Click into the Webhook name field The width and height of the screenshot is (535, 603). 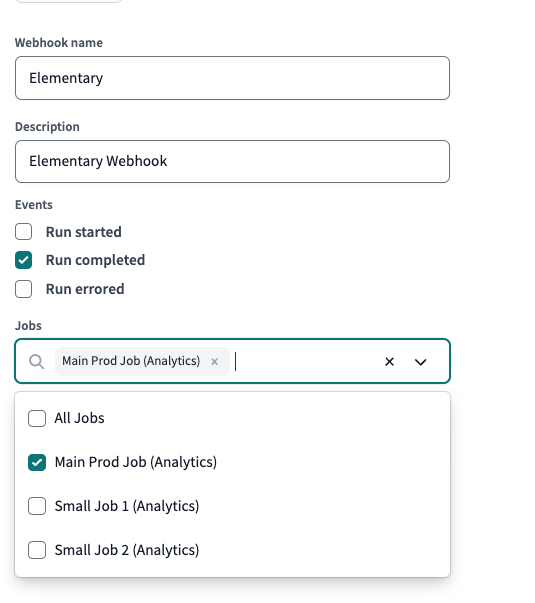(232, 78)
